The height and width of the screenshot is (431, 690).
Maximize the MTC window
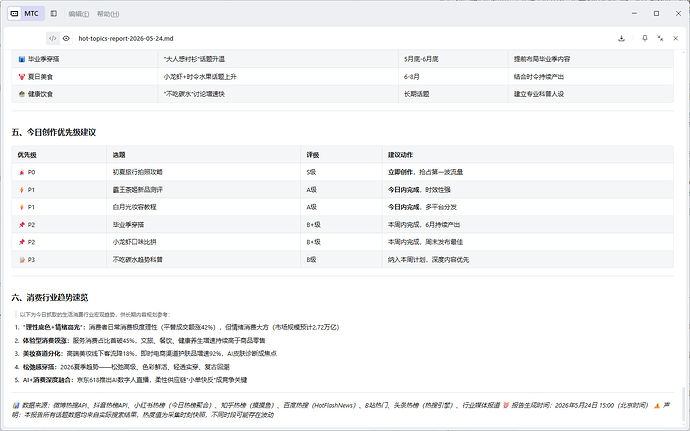(x=656, y=14)
